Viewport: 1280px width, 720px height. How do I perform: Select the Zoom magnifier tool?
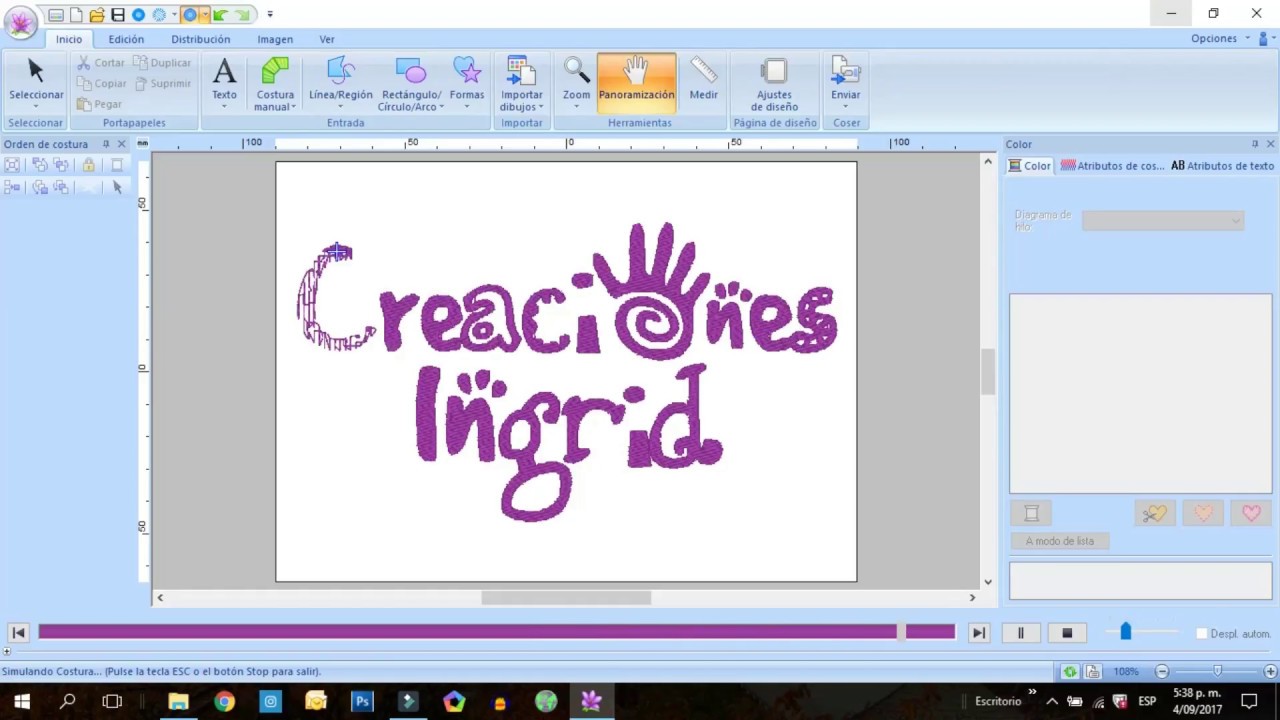click(x=576, y=72)
